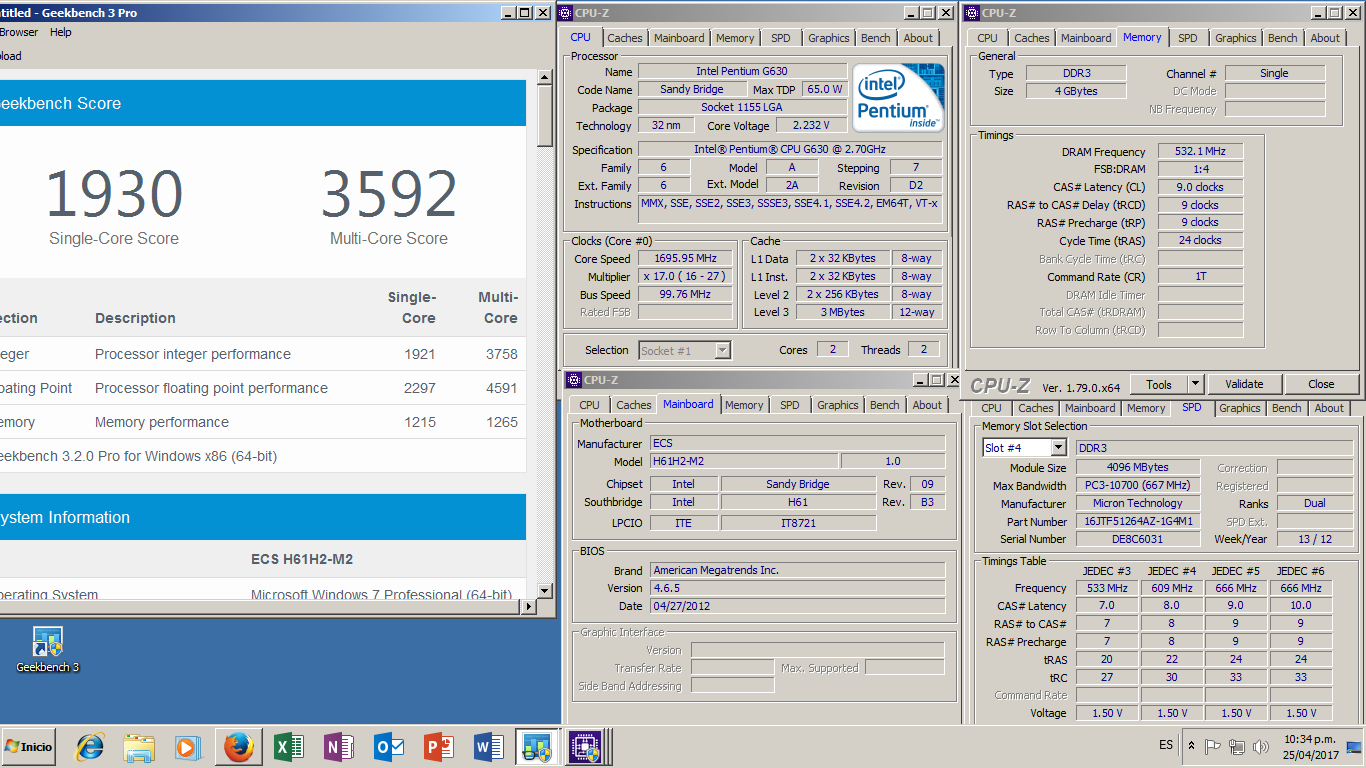1366x768 pixels.
Task: Click the Close button in CPU-Z Memory window
Action: click(1321, 384)
